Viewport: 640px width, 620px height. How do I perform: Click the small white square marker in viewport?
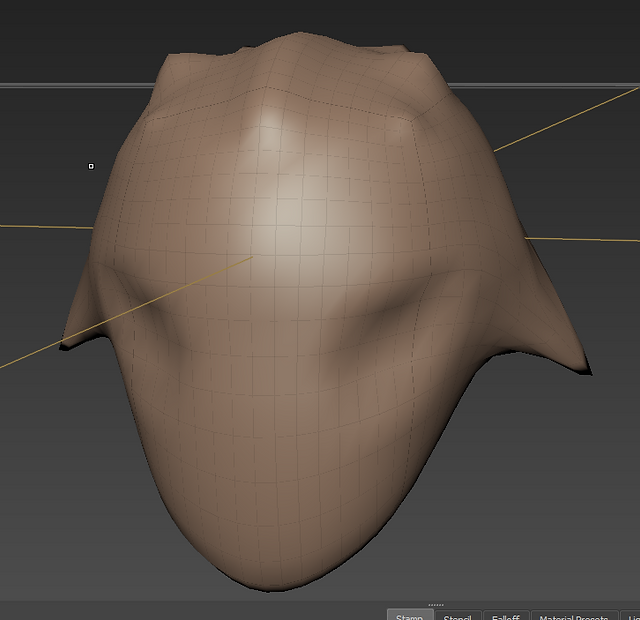click(91, 166)
